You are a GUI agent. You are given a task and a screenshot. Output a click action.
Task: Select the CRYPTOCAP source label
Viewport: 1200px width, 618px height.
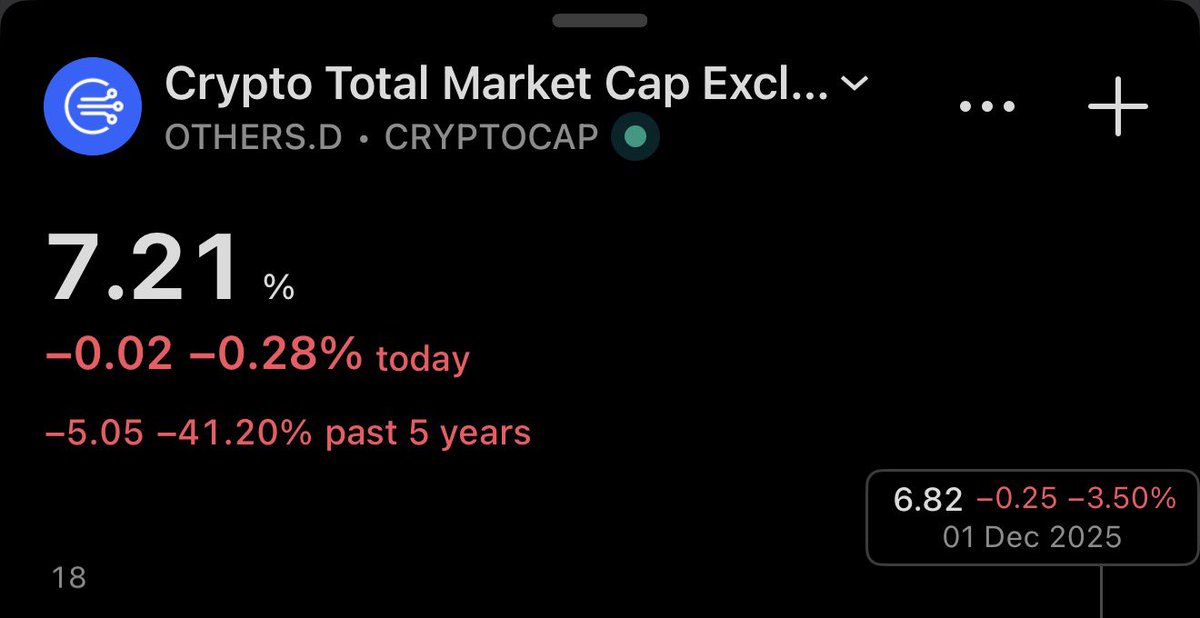click(x=491, y=138)
